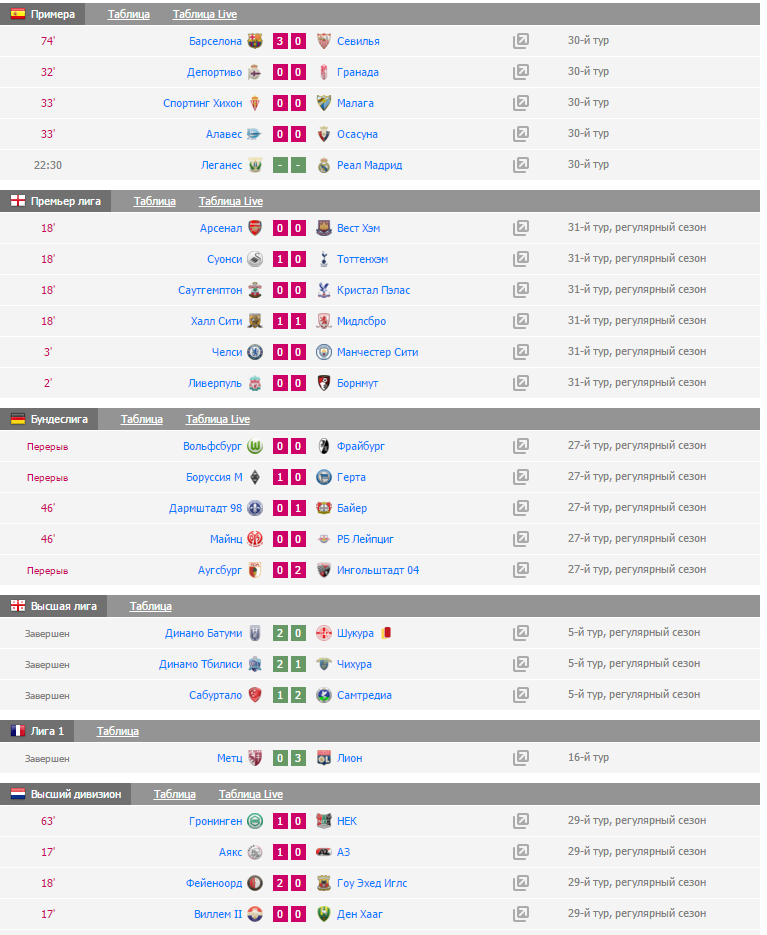The image size is (767, 935).
Task: Open the Барселона team link
Action: click(215, 41)
